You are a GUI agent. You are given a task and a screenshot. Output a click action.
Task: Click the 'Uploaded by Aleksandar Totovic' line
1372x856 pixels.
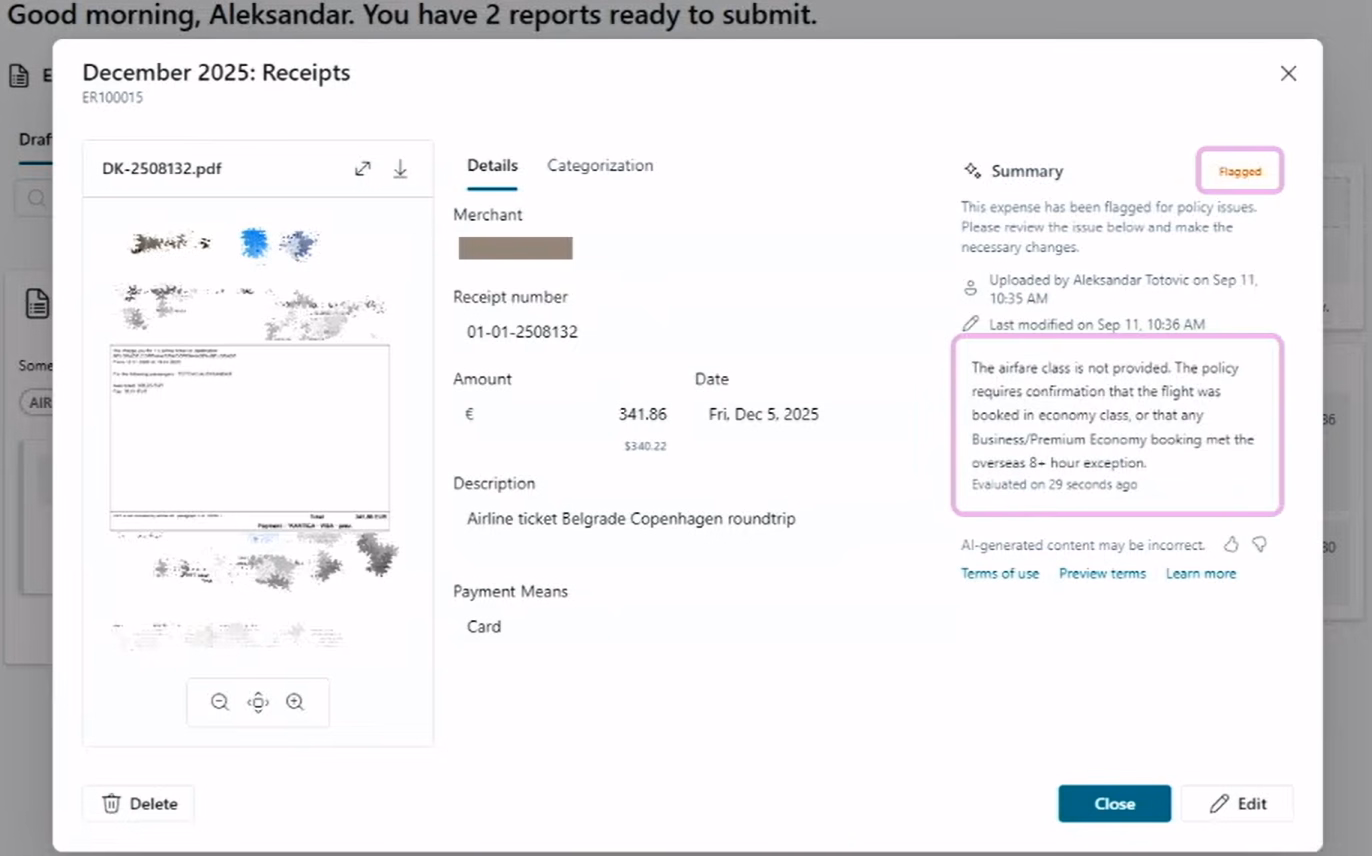coord(1123,289)
